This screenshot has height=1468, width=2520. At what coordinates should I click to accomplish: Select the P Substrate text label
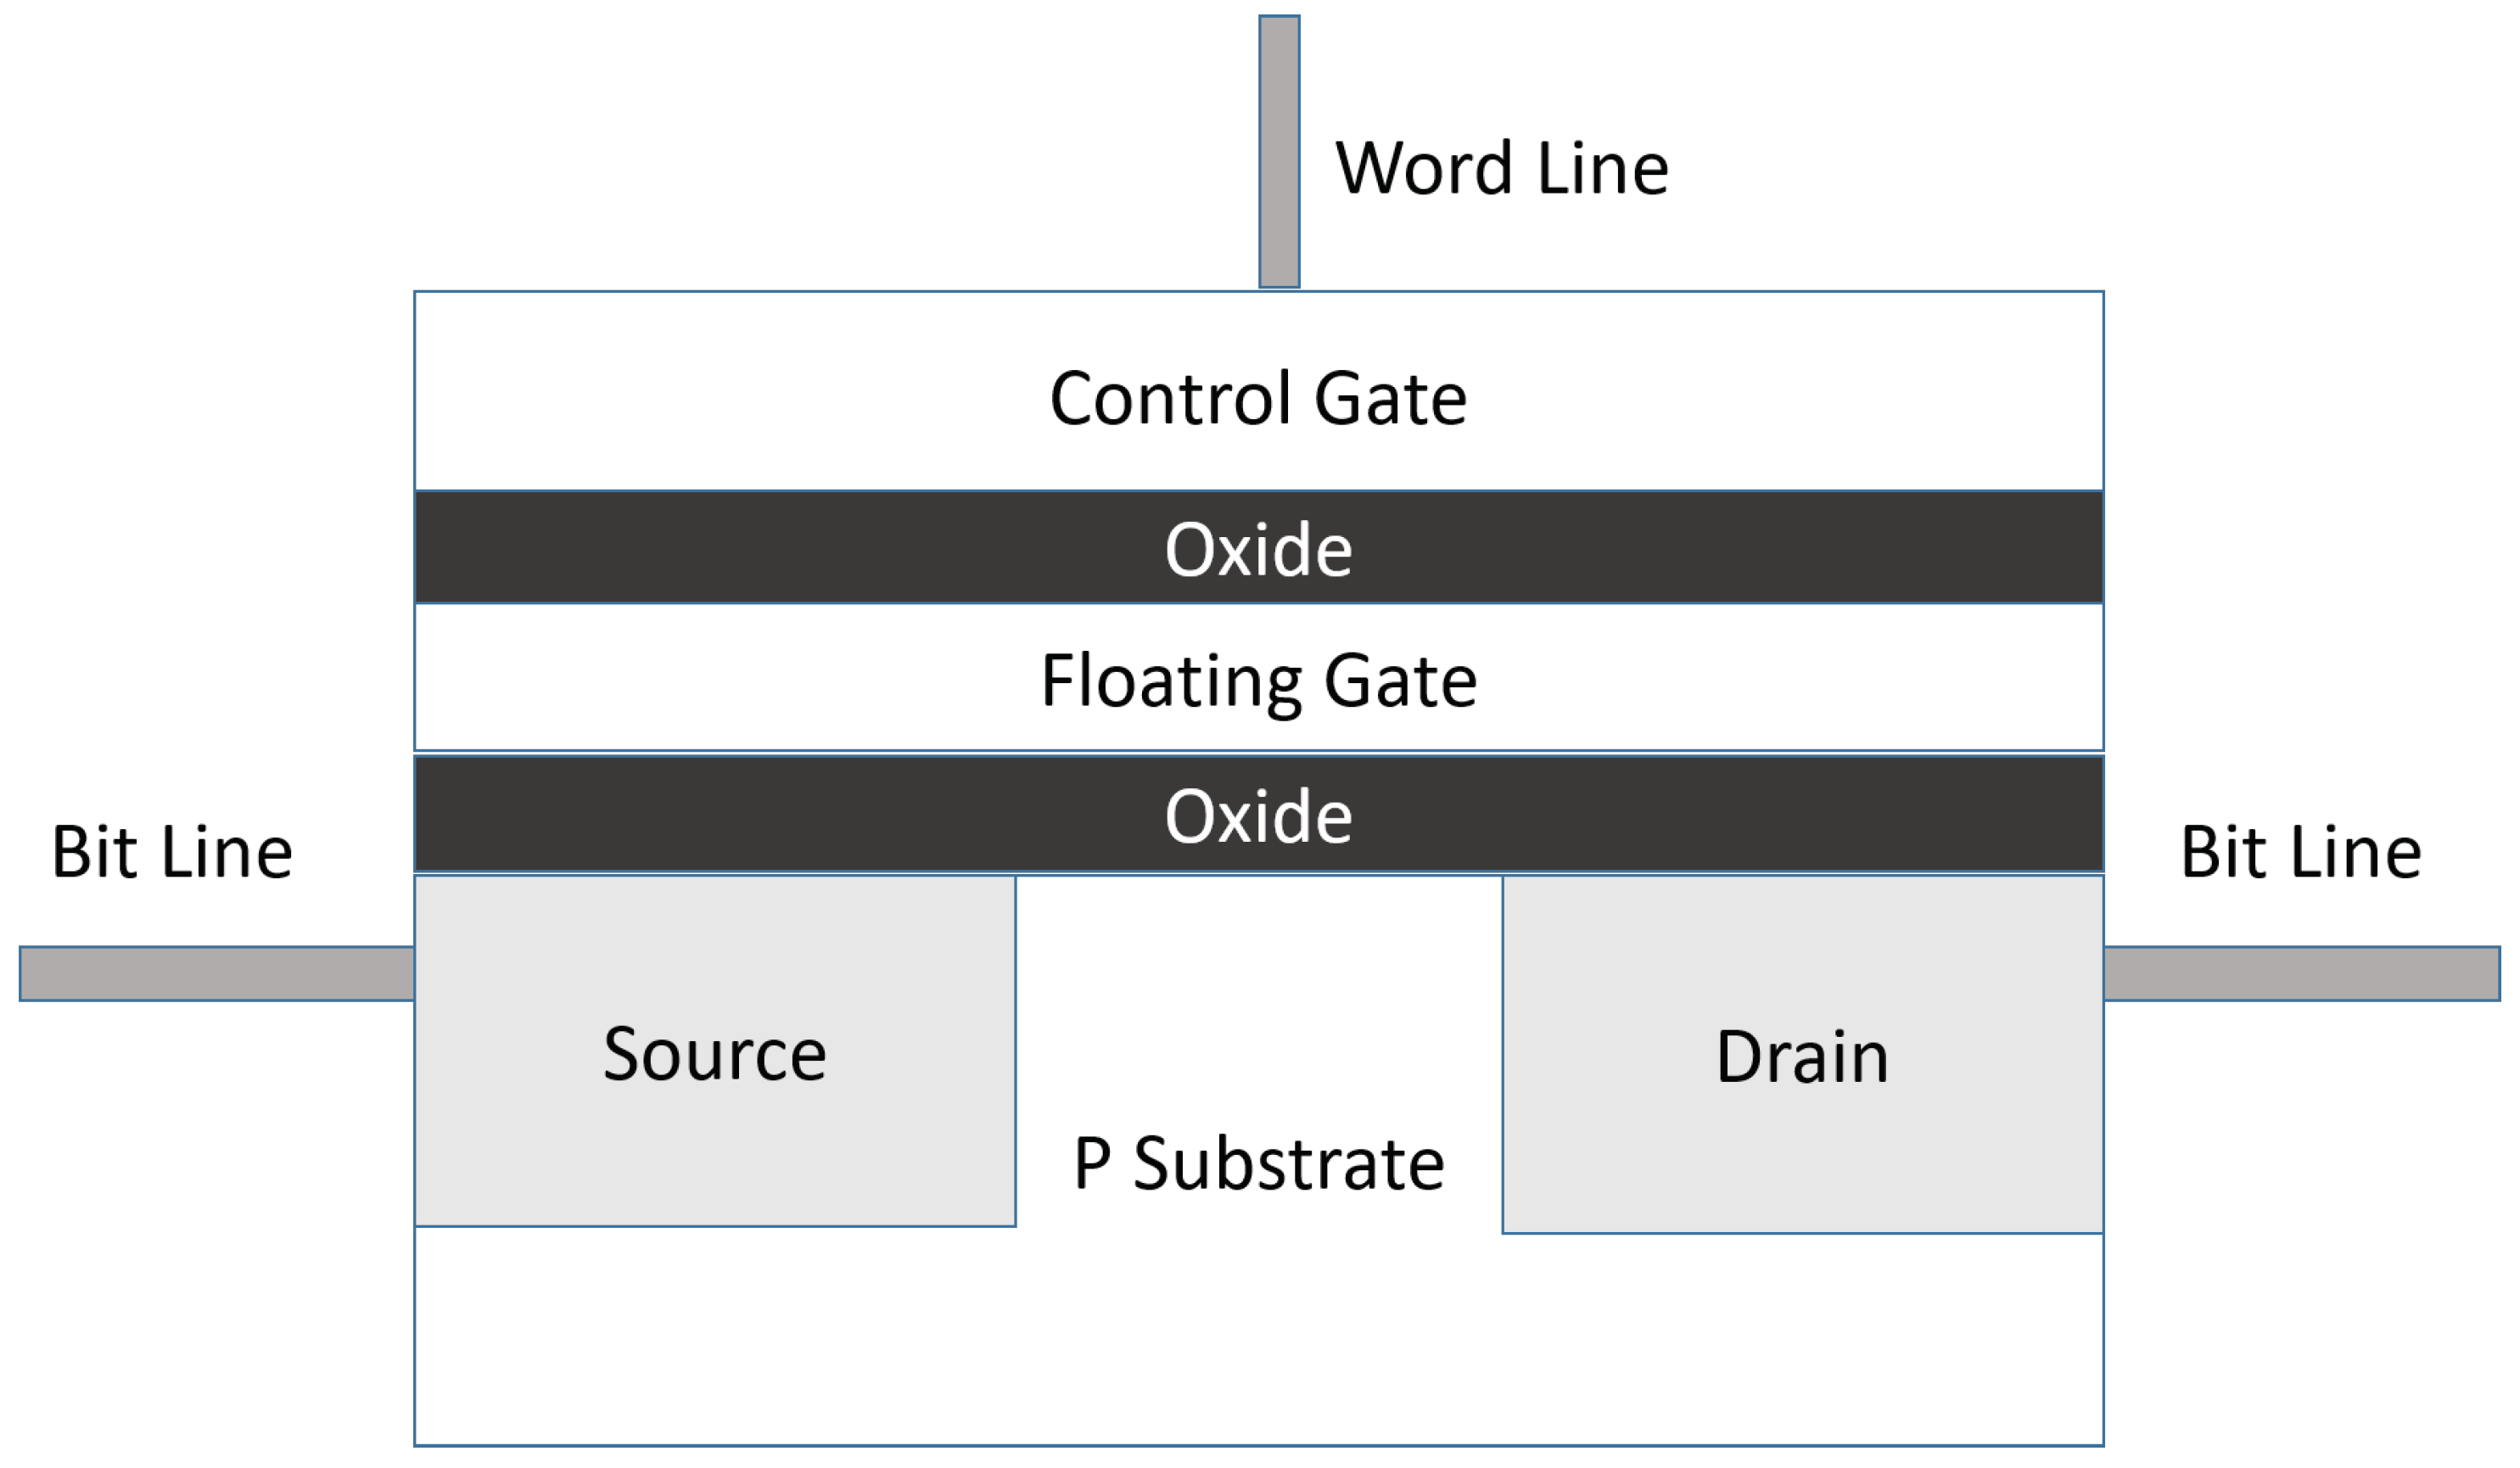1259,1164
